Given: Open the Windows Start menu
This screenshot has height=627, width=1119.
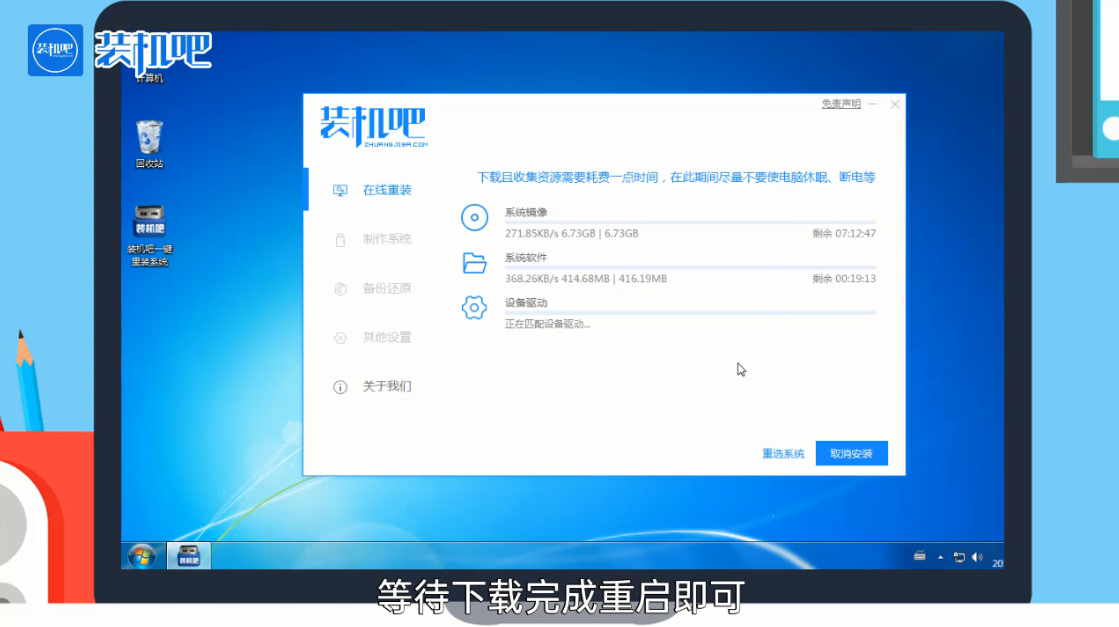Looking at the screenshot, I should point(142,556).
